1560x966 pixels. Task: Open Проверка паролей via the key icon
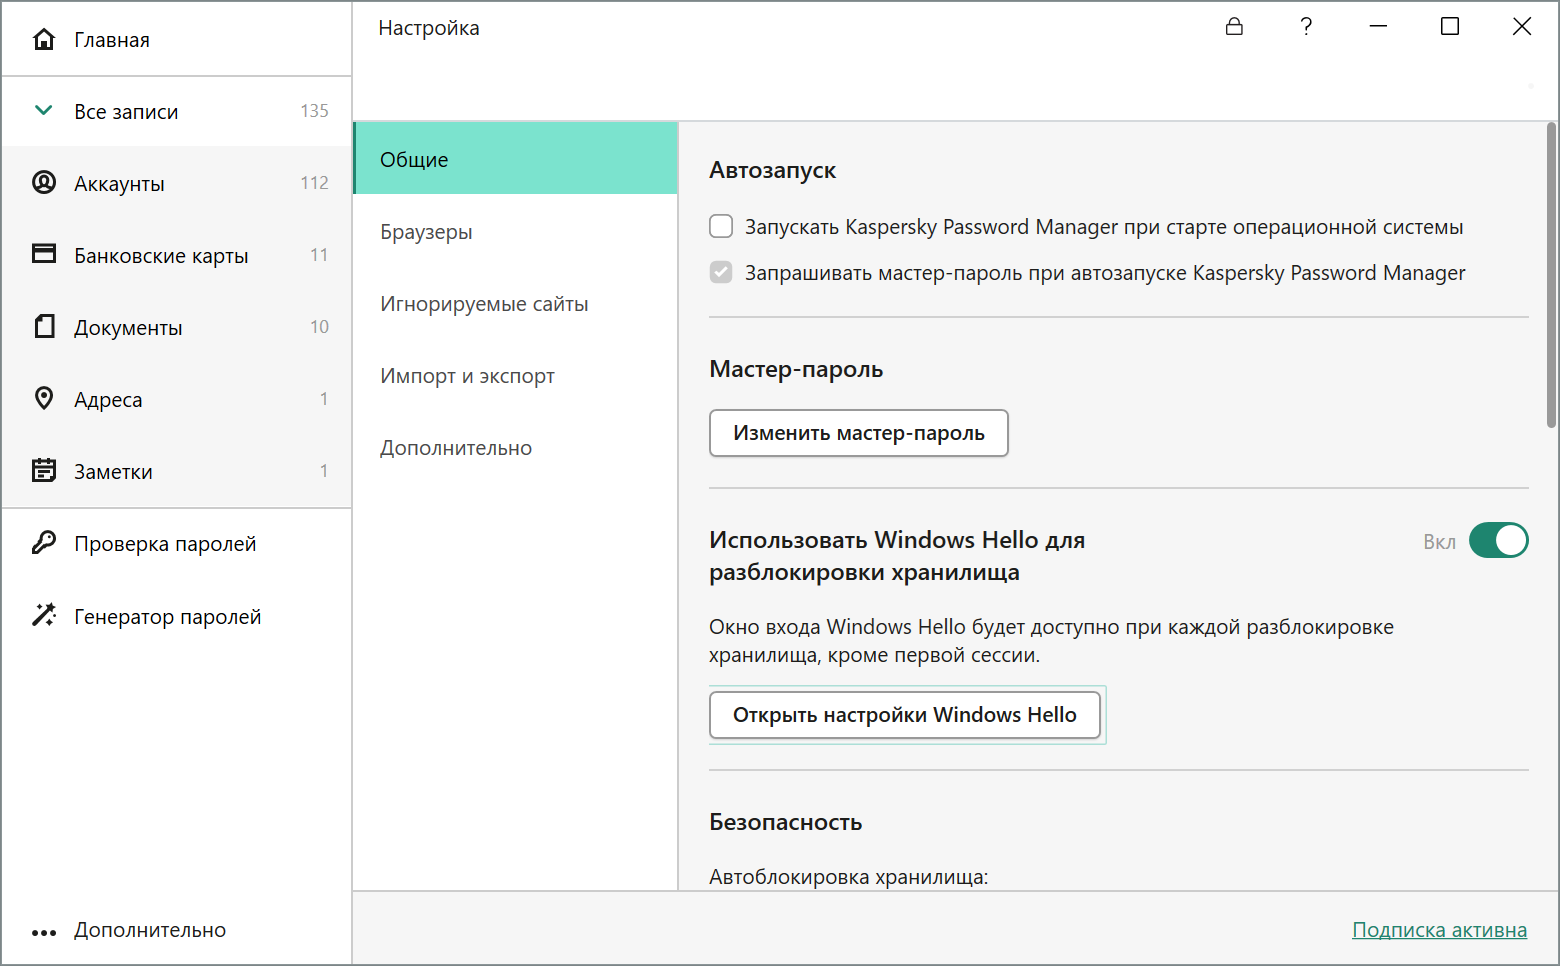[x=44, y=543]
